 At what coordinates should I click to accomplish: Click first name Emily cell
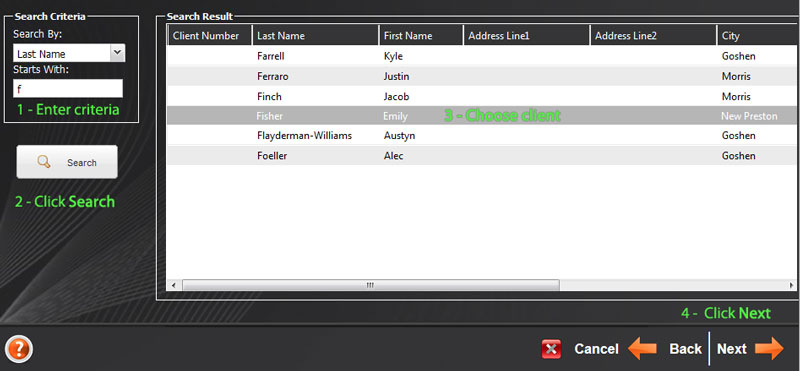tap(395, 116)
